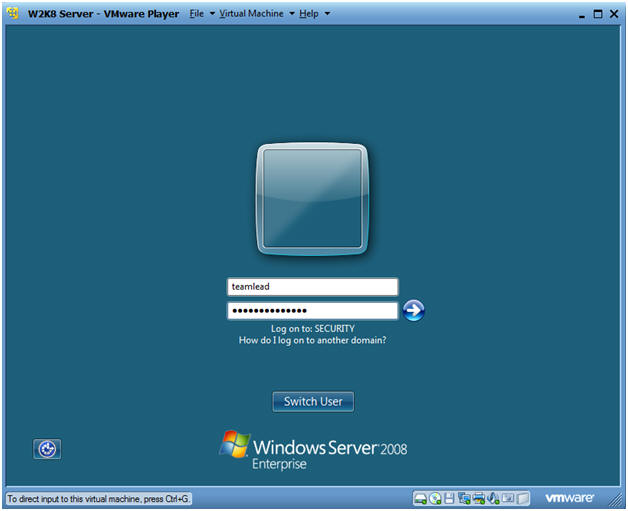Open 'How do I log on to another domain?' link

pyautogui.click(x=313, y=340)
